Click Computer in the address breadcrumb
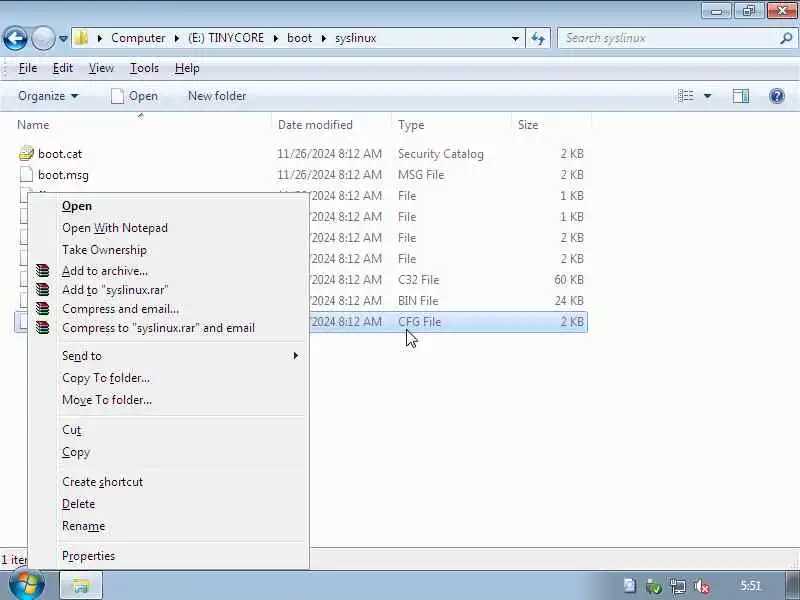Screen dimensions: 800x600 (138, 38)
